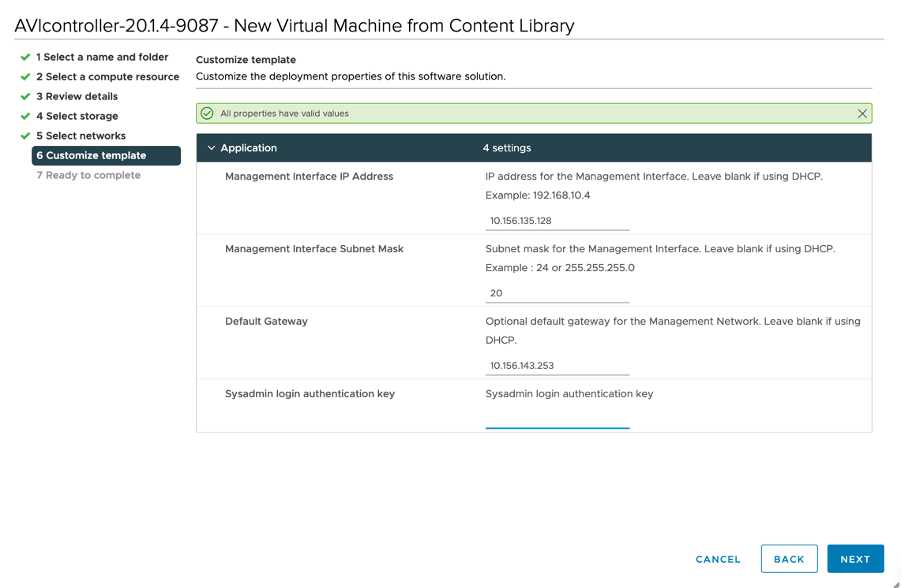Click checkmark beside Select storage step

25,116
